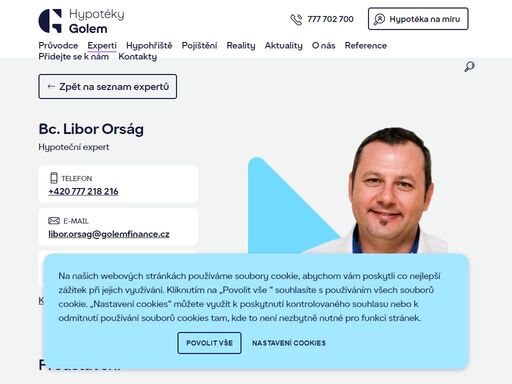Viewport: 512px width, 384px height.
Task: Open the Hypotéka na míru button
Action: click(x=418, y=19)
